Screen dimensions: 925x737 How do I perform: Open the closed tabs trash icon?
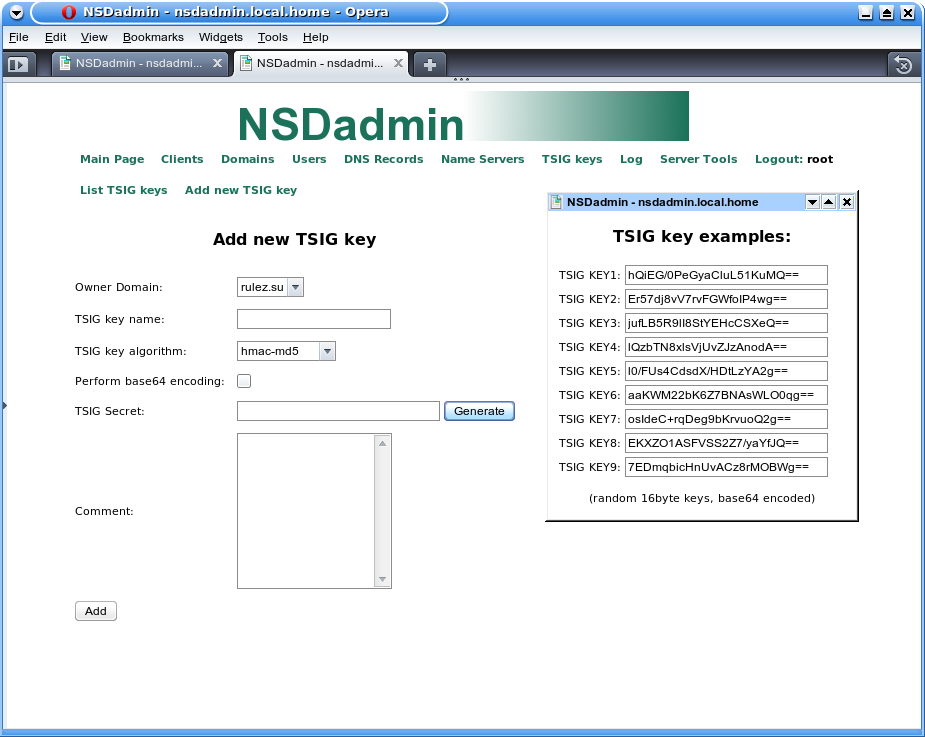coord(902,64)
